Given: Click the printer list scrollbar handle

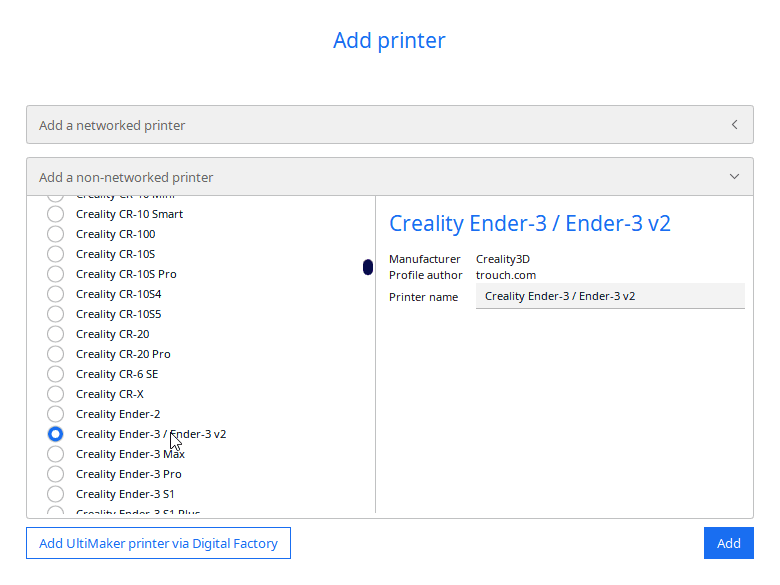Looking at the screenshot, I should [x=368, y=267].
